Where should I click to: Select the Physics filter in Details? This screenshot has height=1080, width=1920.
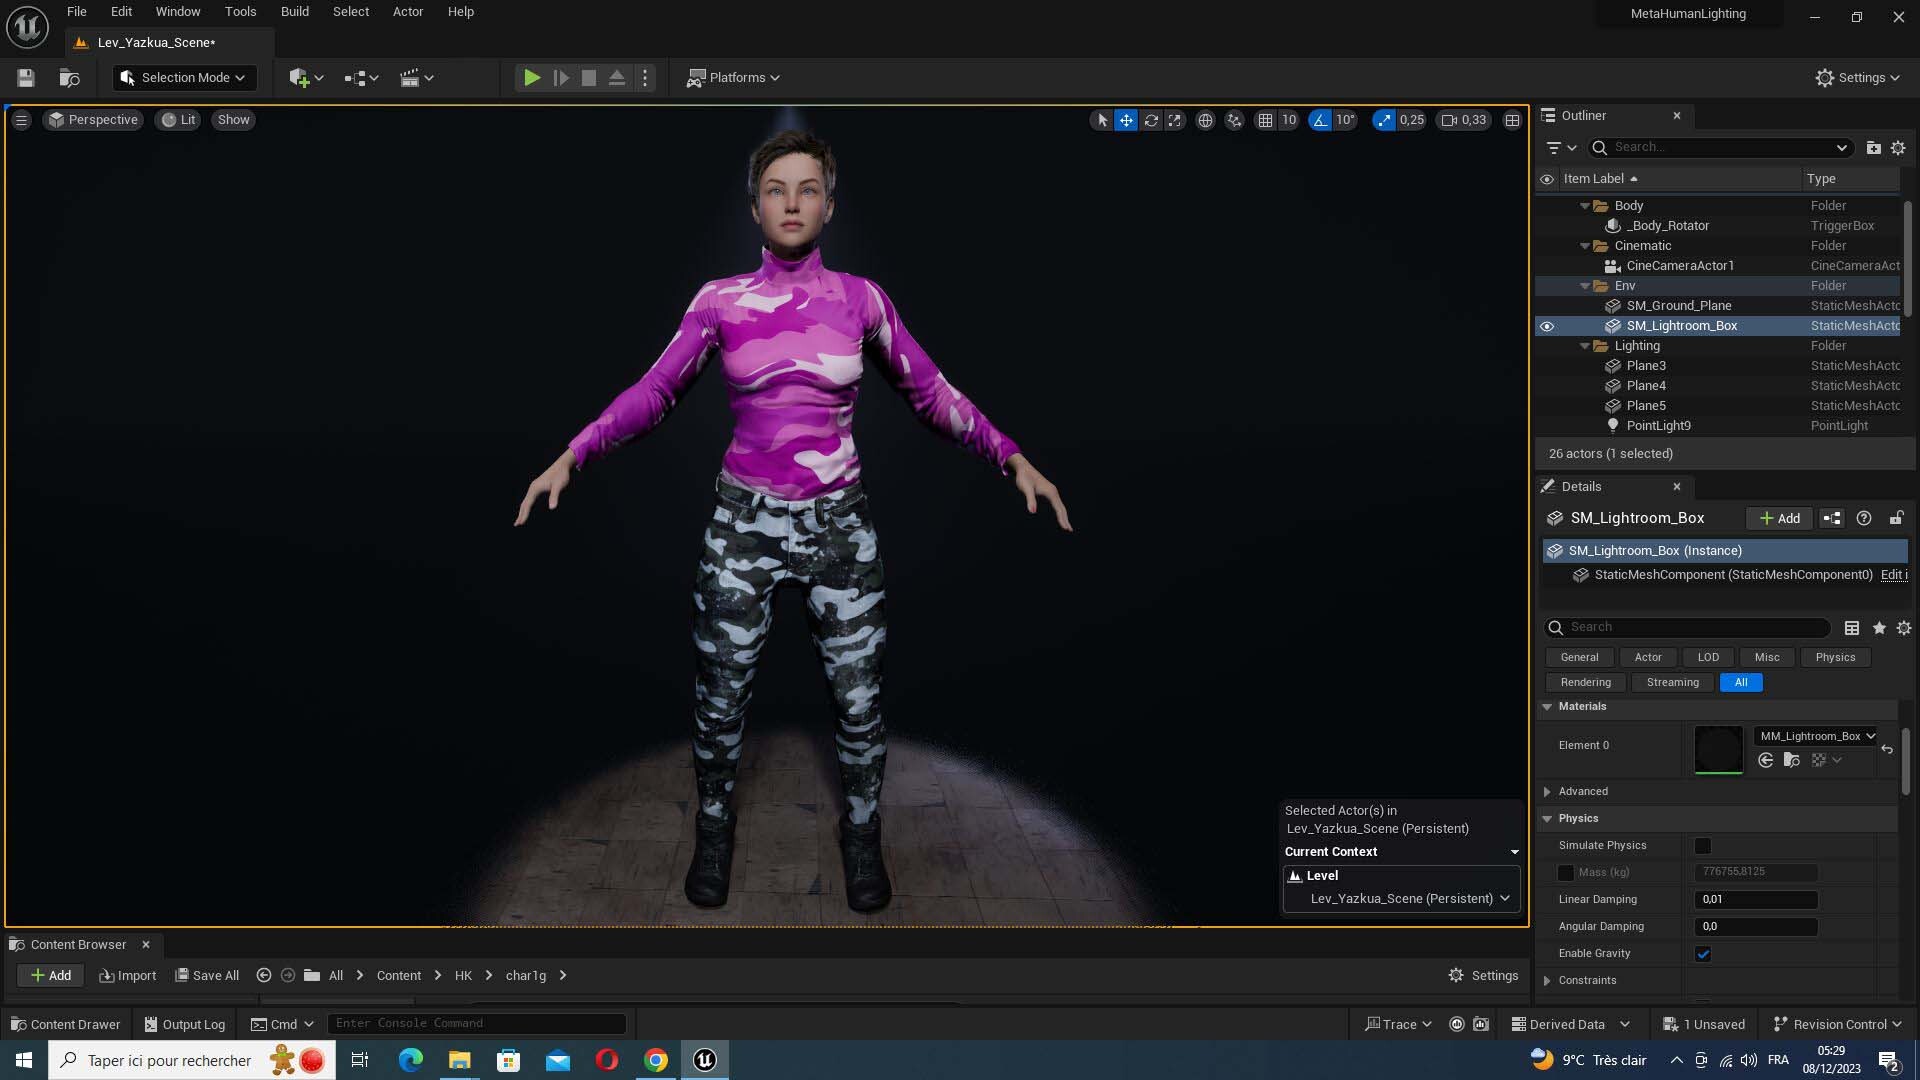pyautogui.click(x=1835, y=658)
